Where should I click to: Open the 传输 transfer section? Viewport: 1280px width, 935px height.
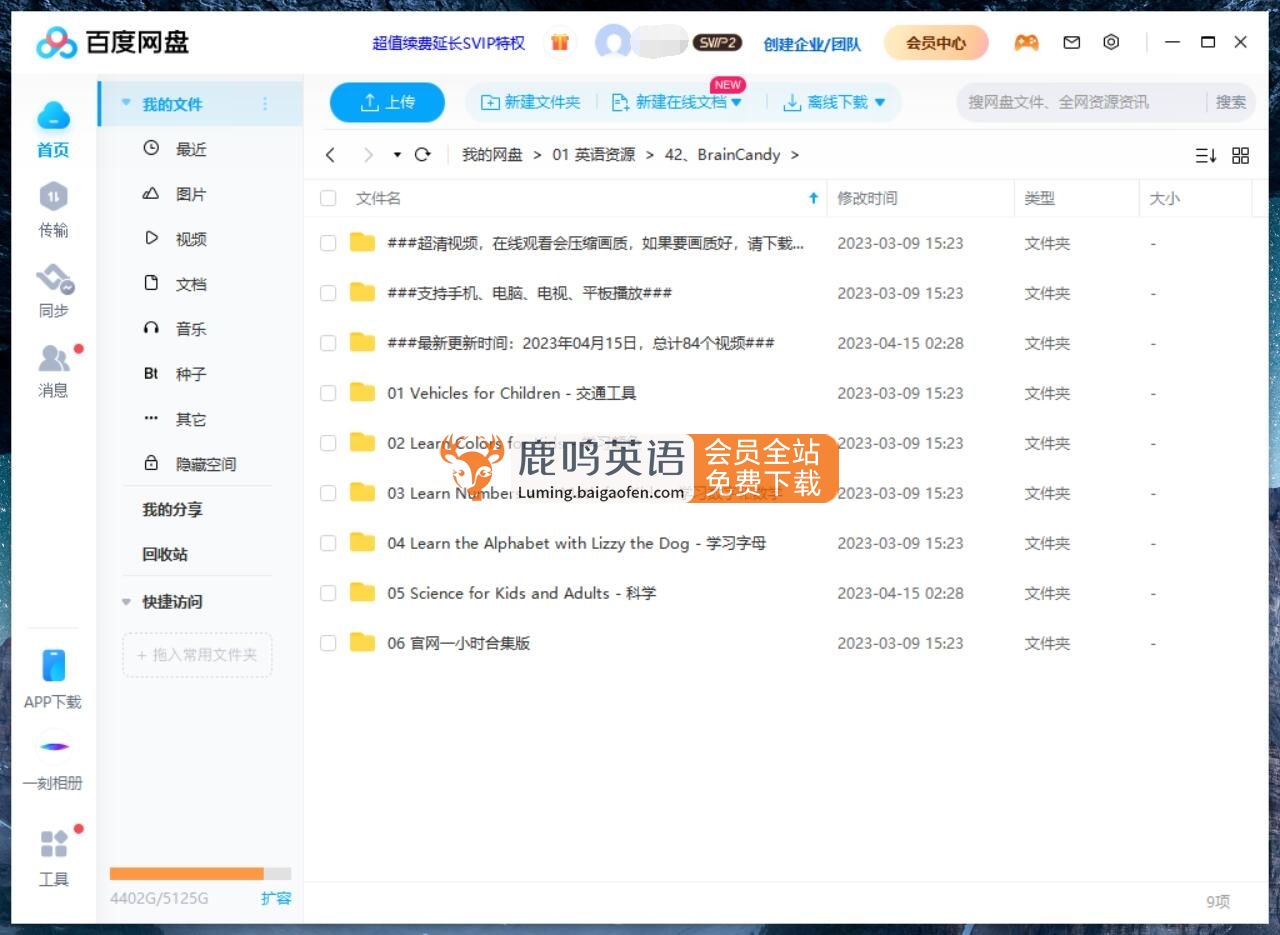coord(53,211)
